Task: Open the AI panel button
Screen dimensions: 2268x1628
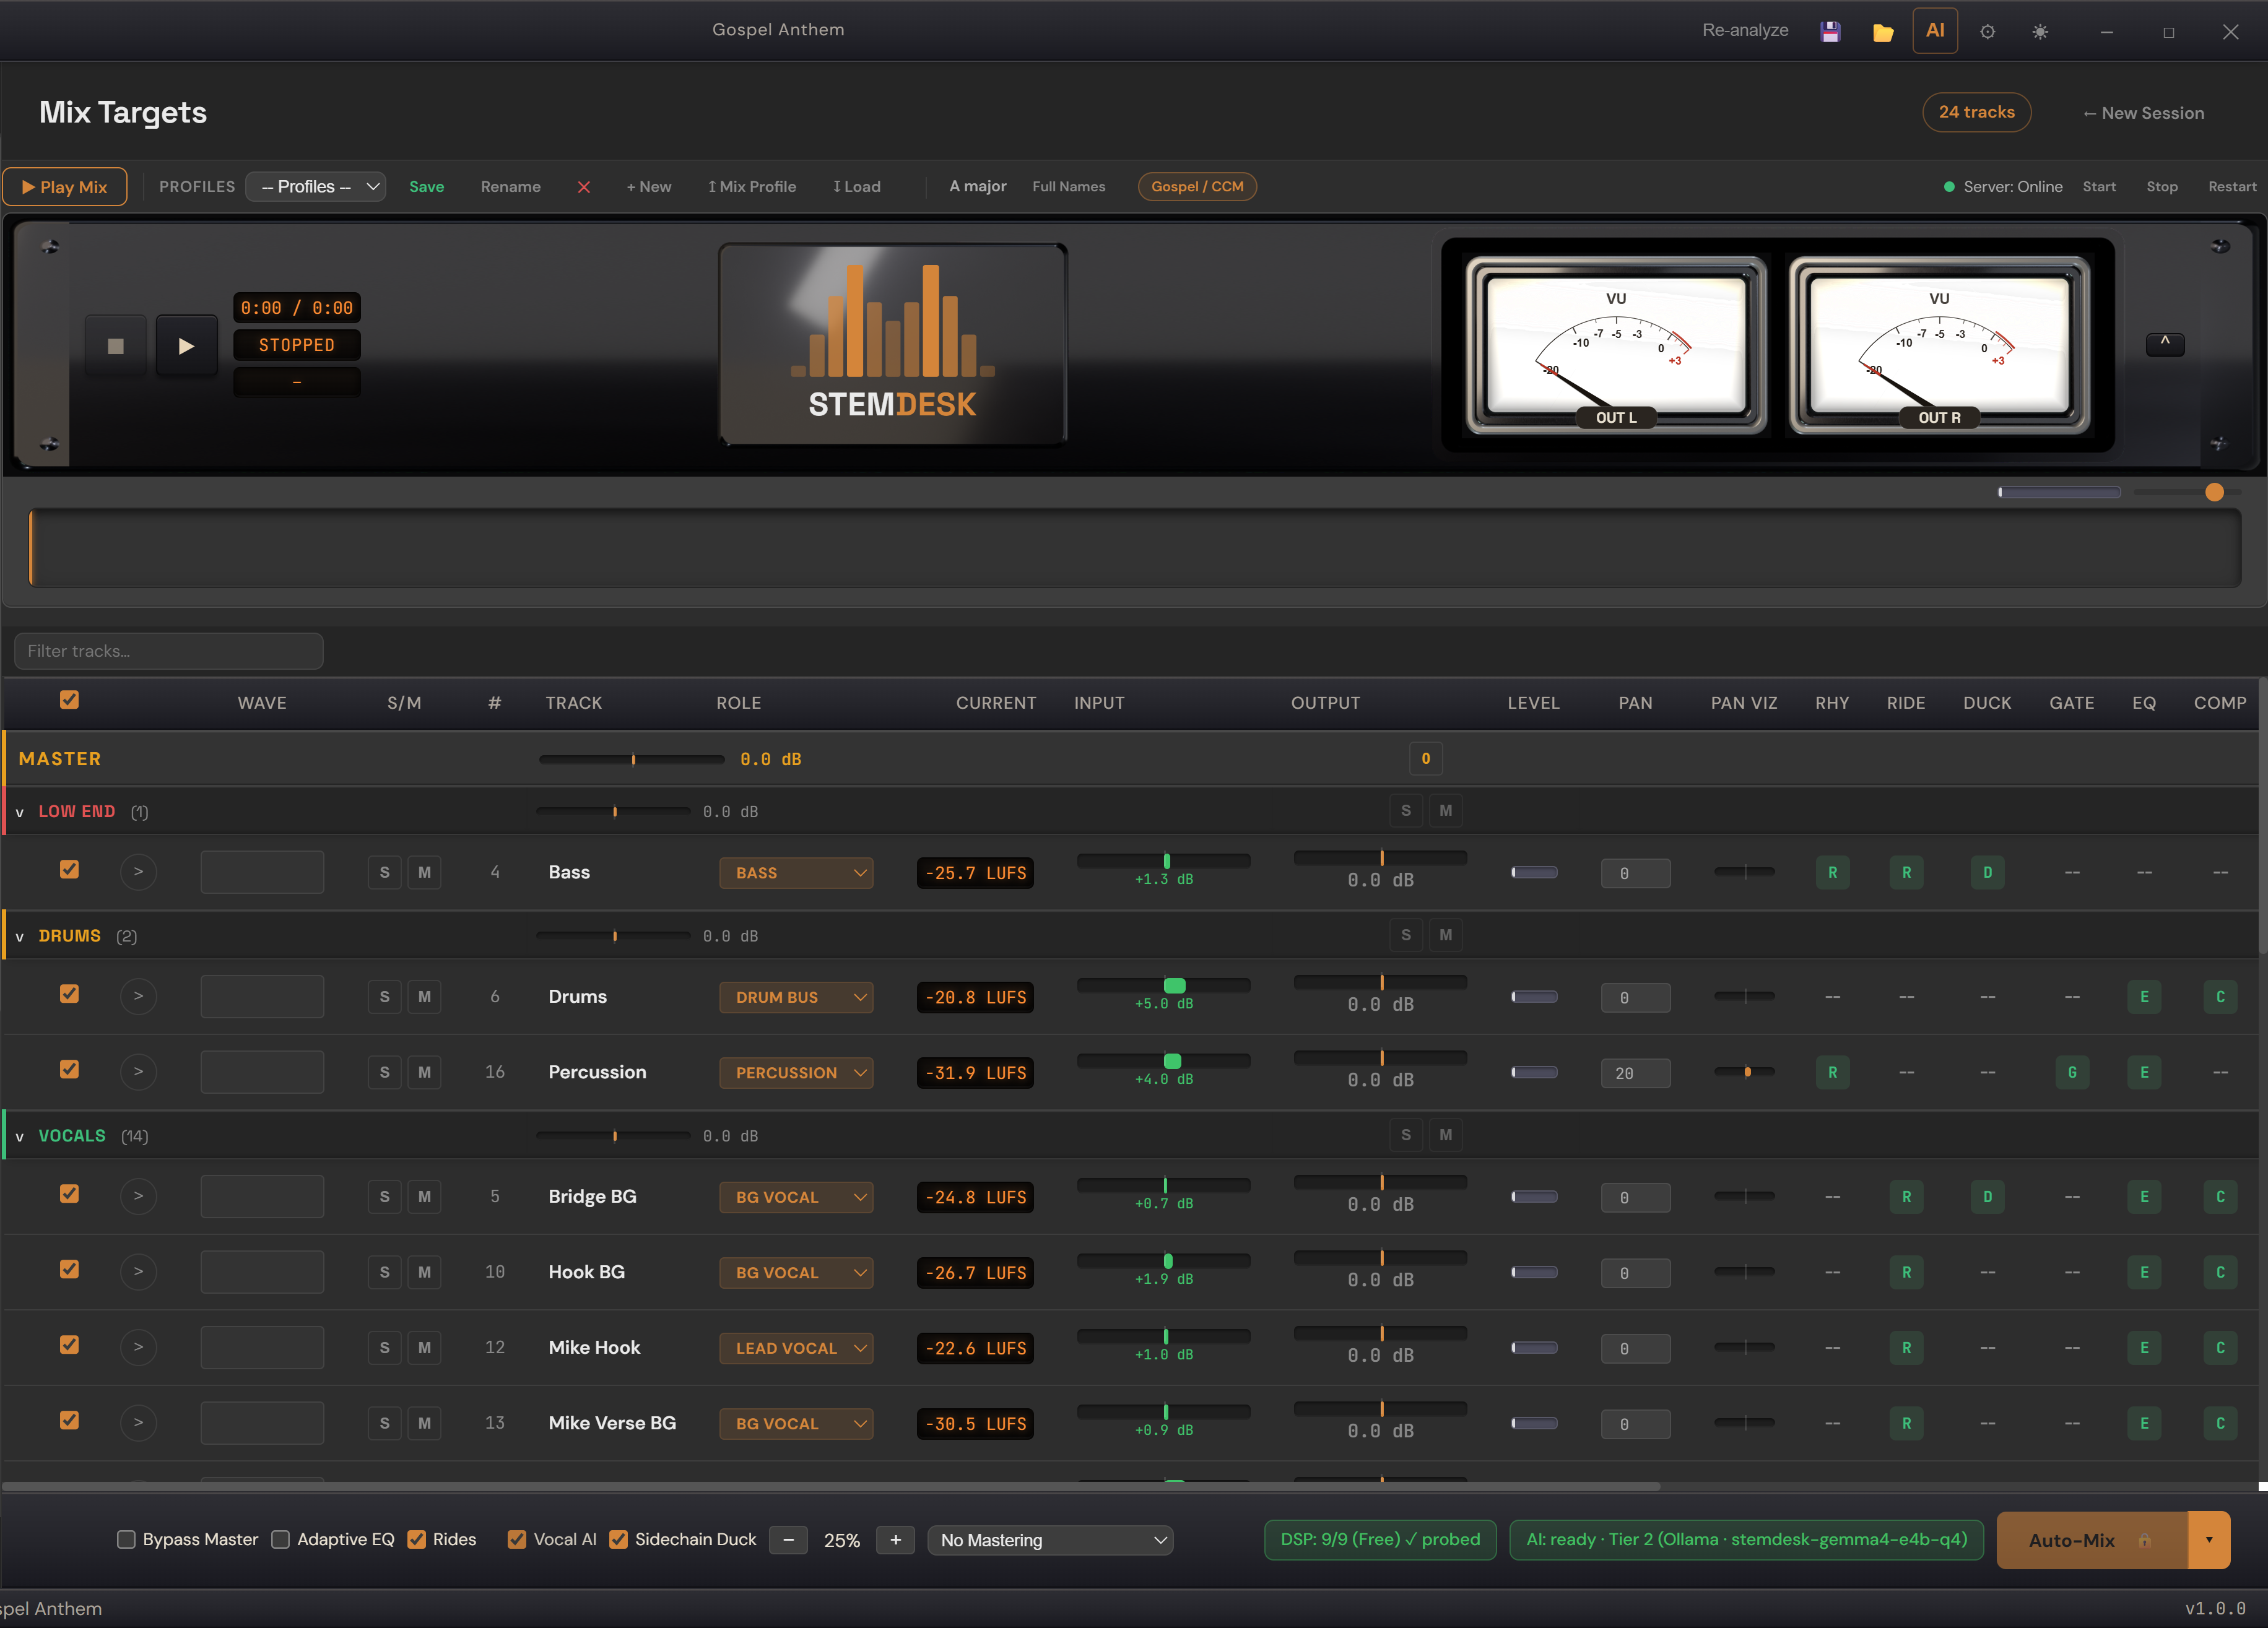Action: pyautogui.click(x=1934, y=31)
